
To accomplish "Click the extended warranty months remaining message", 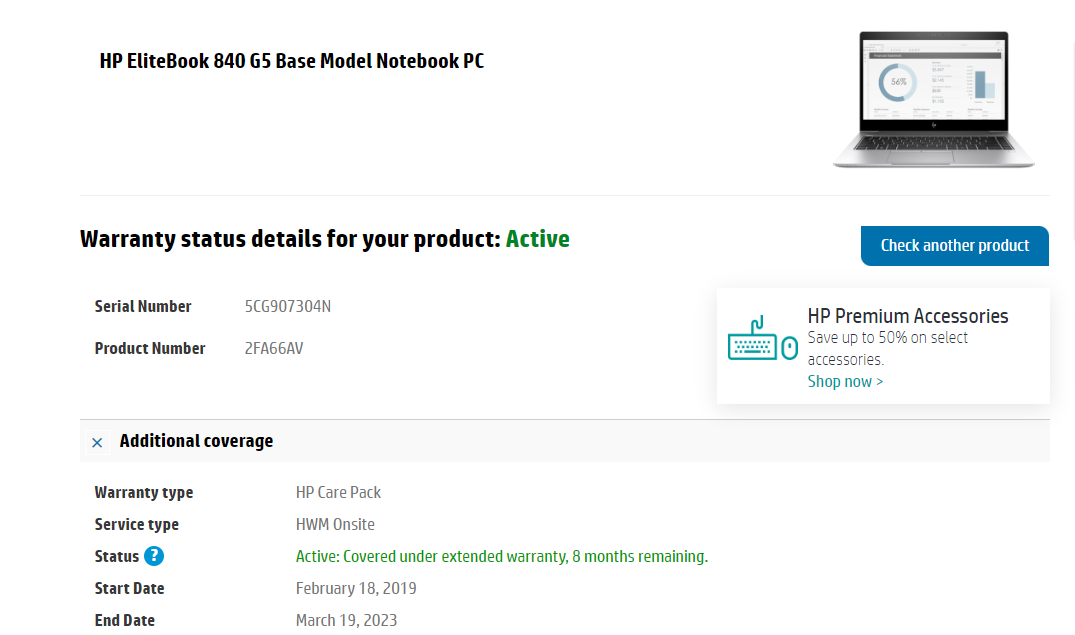I will 501,557.
